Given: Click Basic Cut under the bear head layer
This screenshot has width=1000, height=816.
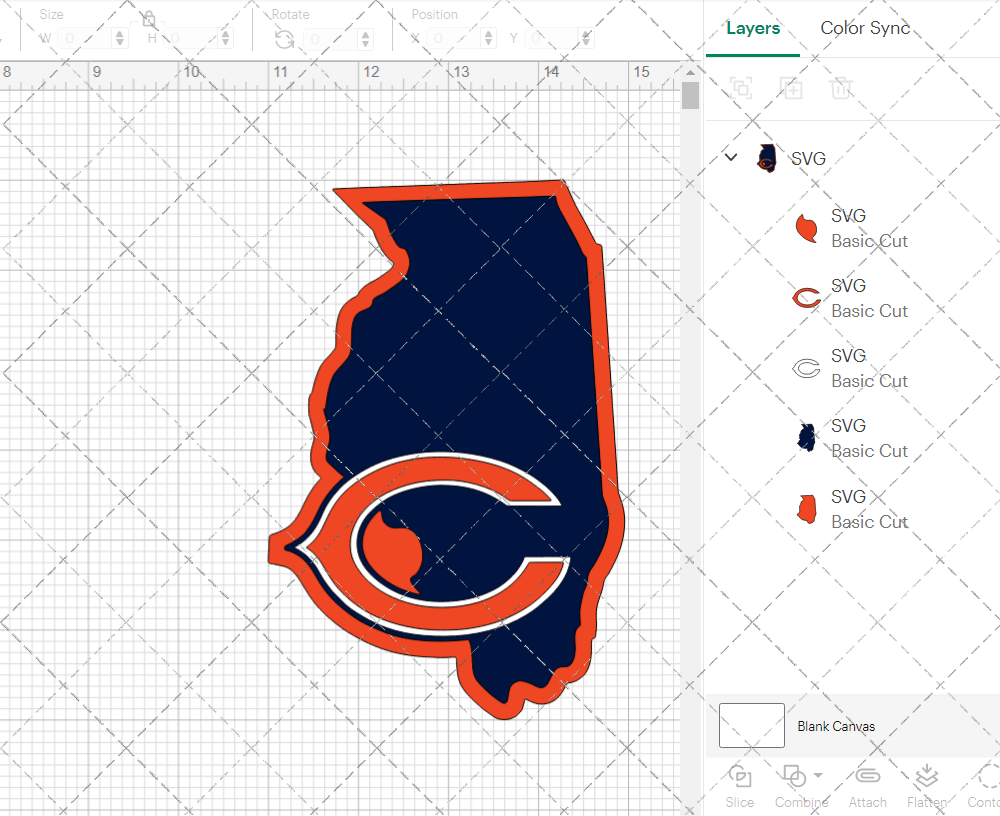Looking at the screenshot, I should click(869, 241).
